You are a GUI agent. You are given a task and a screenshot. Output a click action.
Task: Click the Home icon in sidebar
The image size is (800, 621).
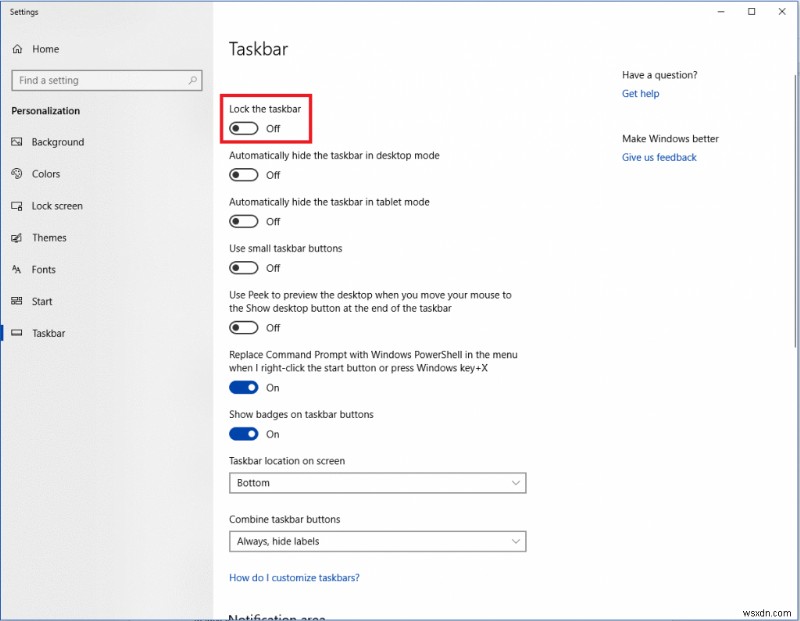pyautogui.click(x=17, y=48)
